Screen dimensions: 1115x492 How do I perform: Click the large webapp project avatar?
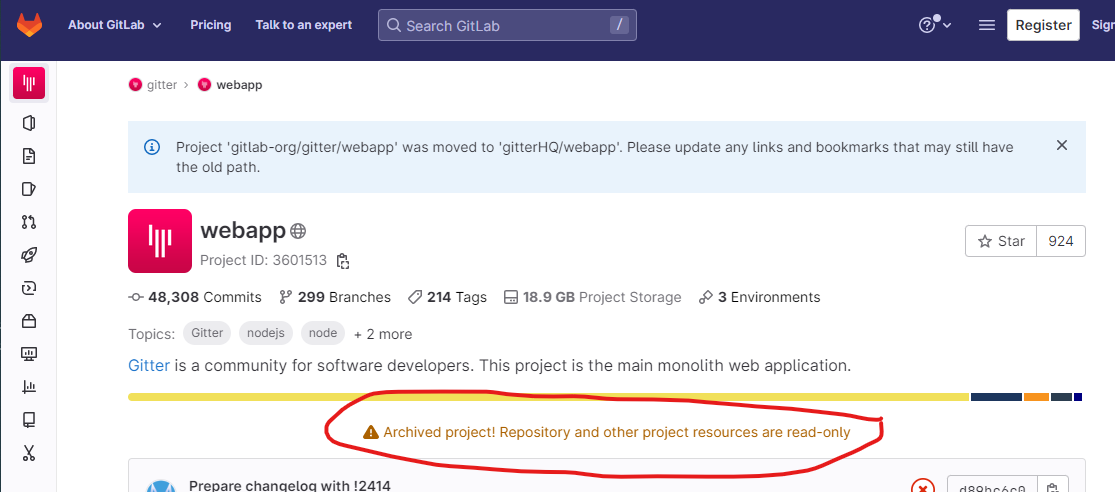(160, 241)
